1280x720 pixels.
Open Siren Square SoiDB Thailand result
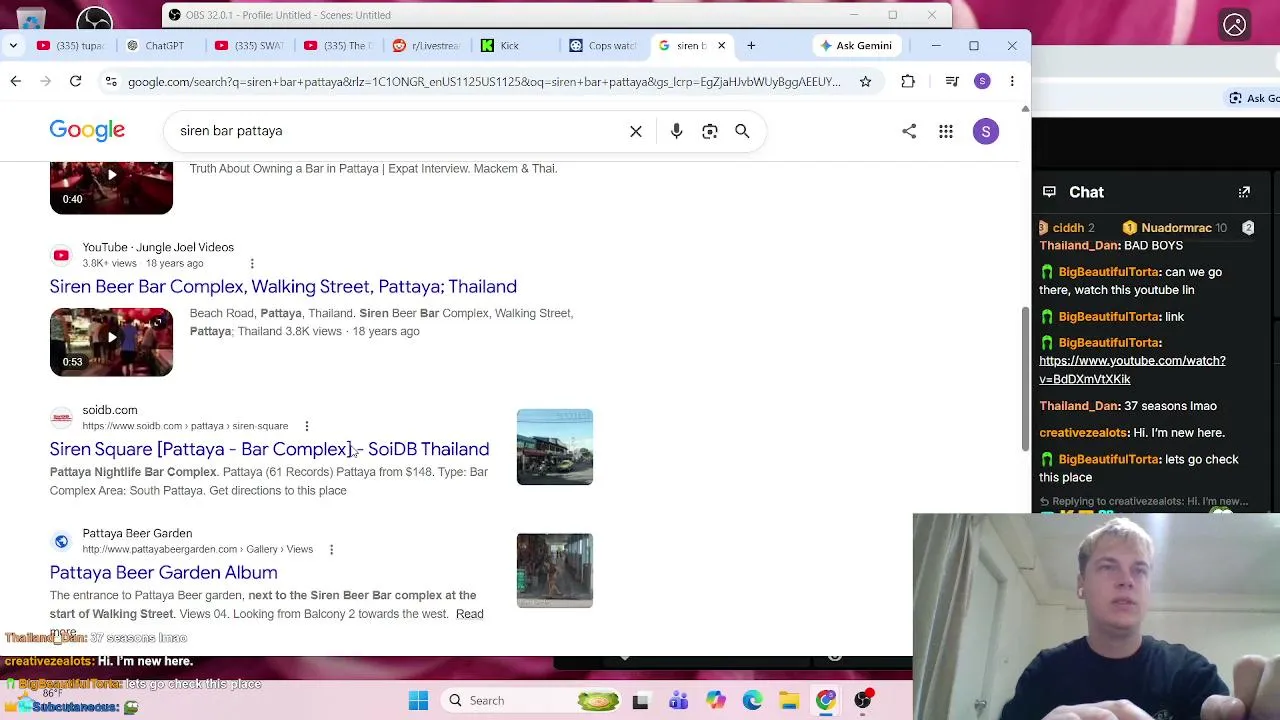coord(269,450)
